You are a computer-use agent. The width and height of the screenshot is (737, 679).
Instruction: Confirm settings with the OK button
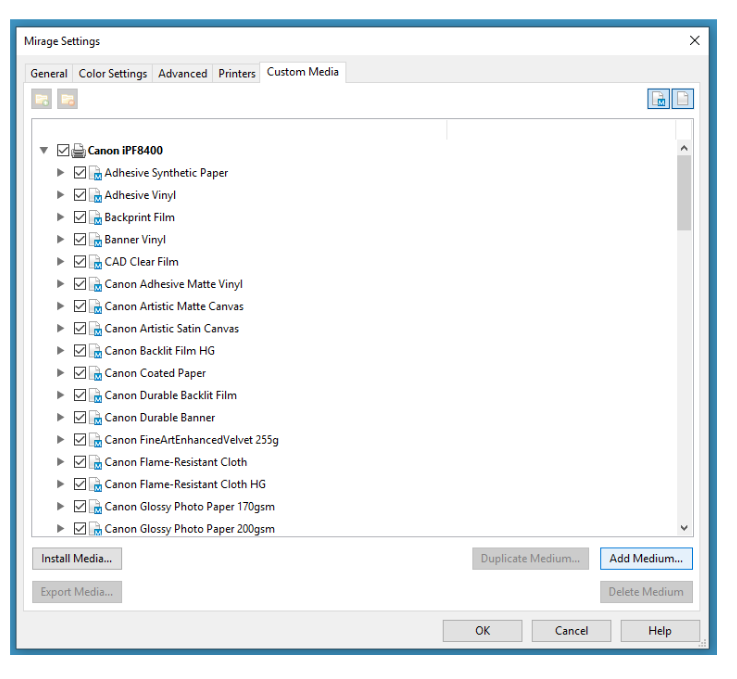(482, 631)
